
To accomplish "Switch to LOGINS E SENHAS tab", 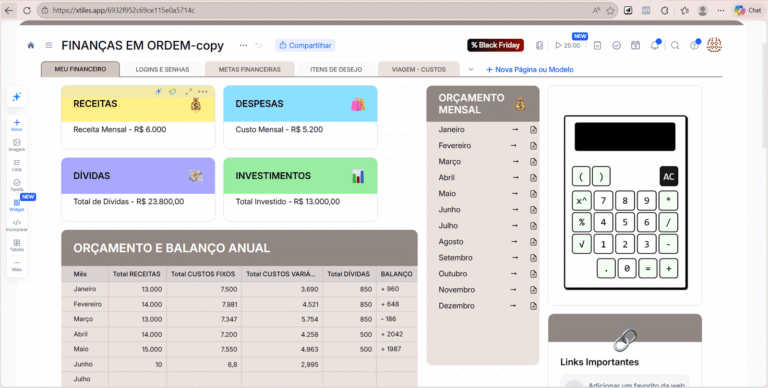I will click(x=162, y=69).
